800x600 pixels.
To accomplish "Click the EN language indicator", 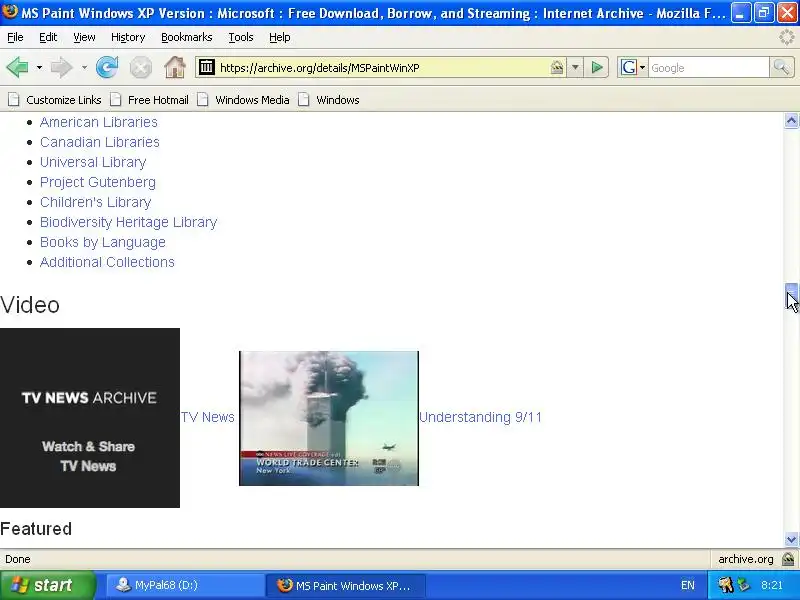I will coord(687,585).
